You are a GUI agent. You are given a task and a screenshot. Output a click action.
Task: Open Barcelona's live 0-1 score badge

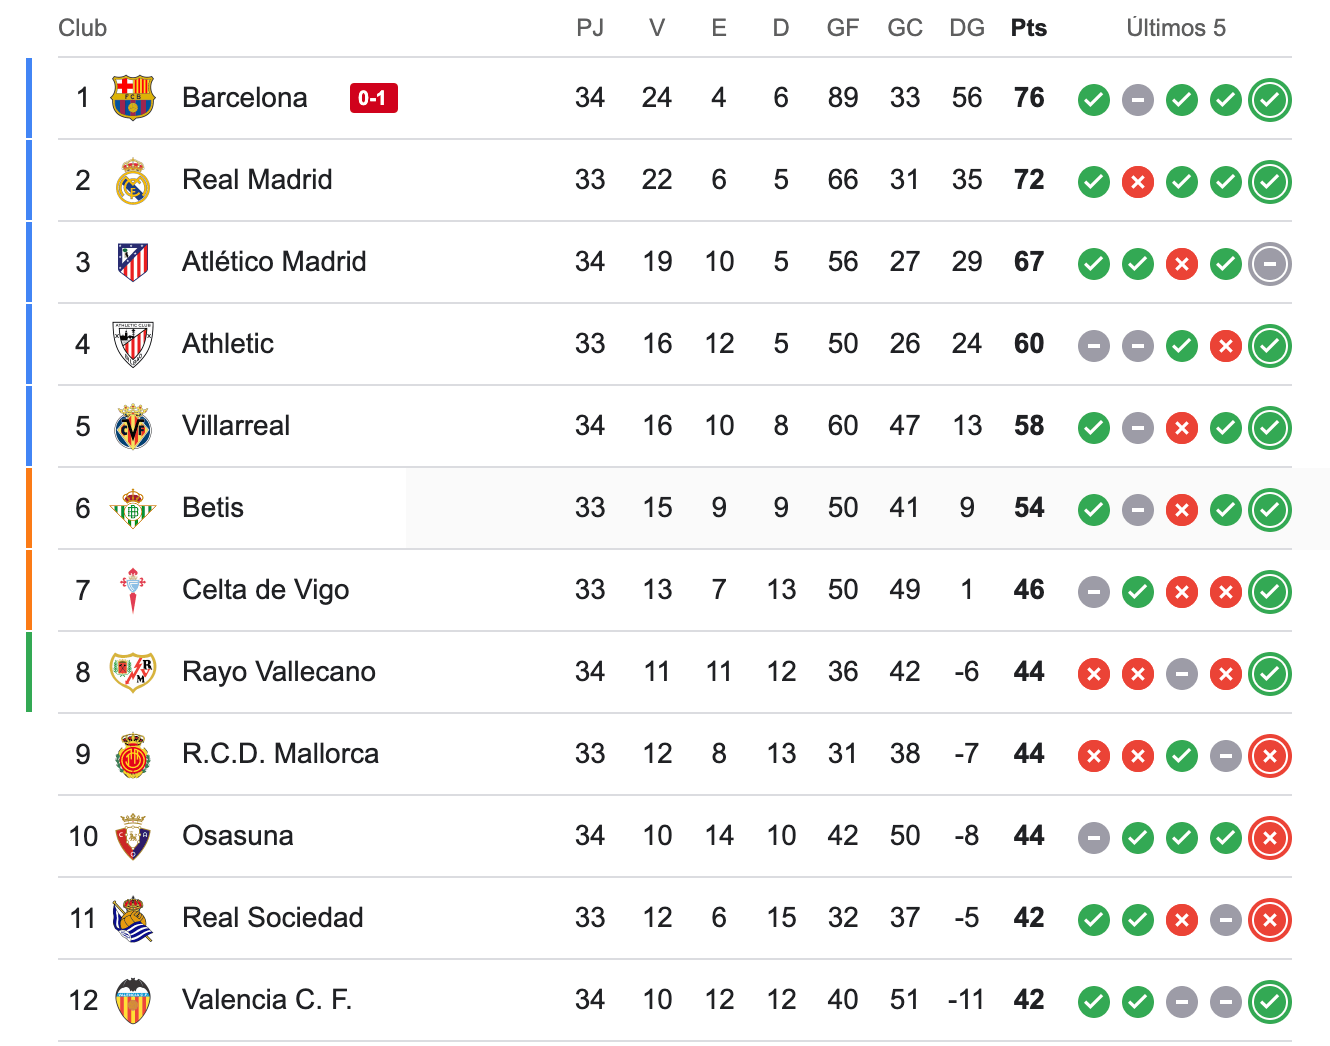[x=374, y=98]
